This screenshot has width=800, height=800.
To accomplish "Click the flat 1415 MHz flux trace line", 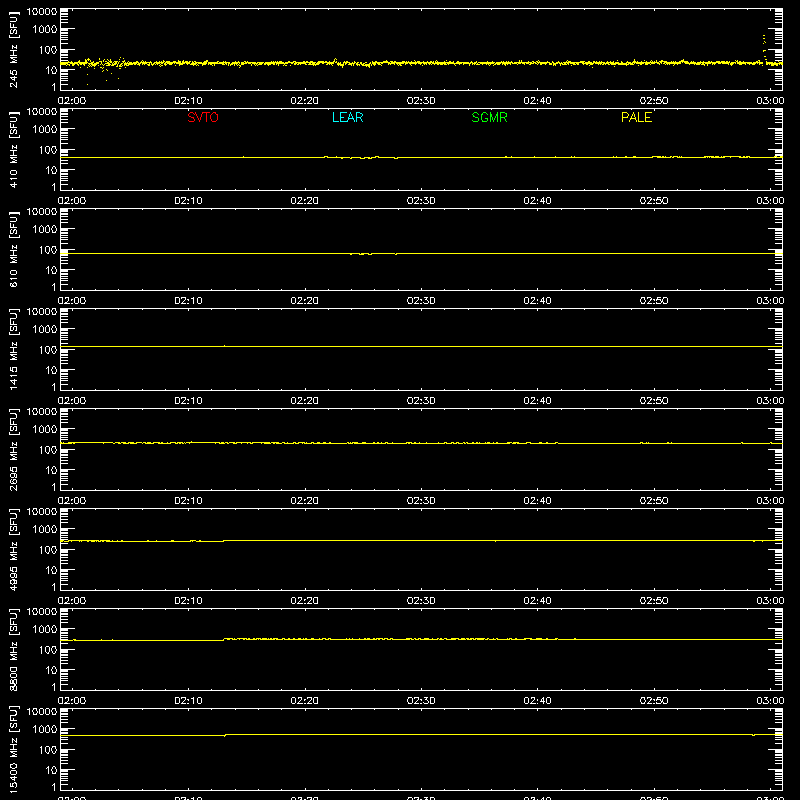I will pyautogui.click(x=421, y=346).
